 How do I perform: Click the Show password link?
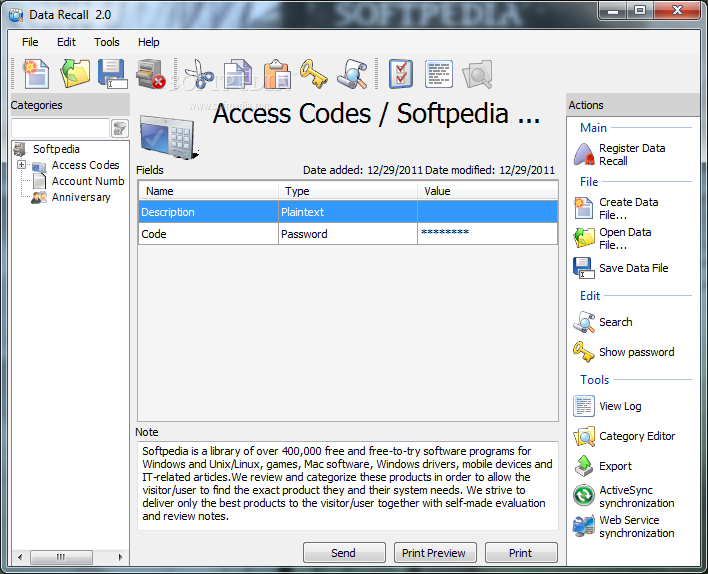[636, 352]
